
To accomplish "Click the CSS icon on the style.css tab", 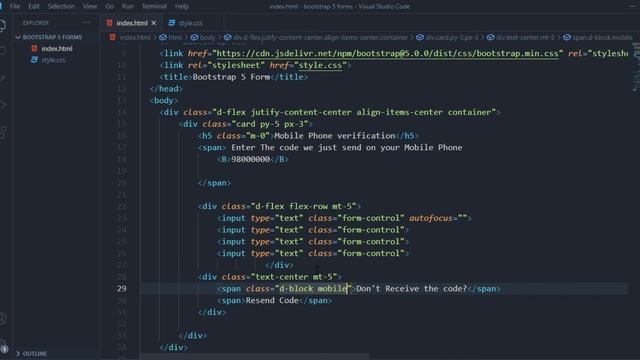I will point(172,23).
